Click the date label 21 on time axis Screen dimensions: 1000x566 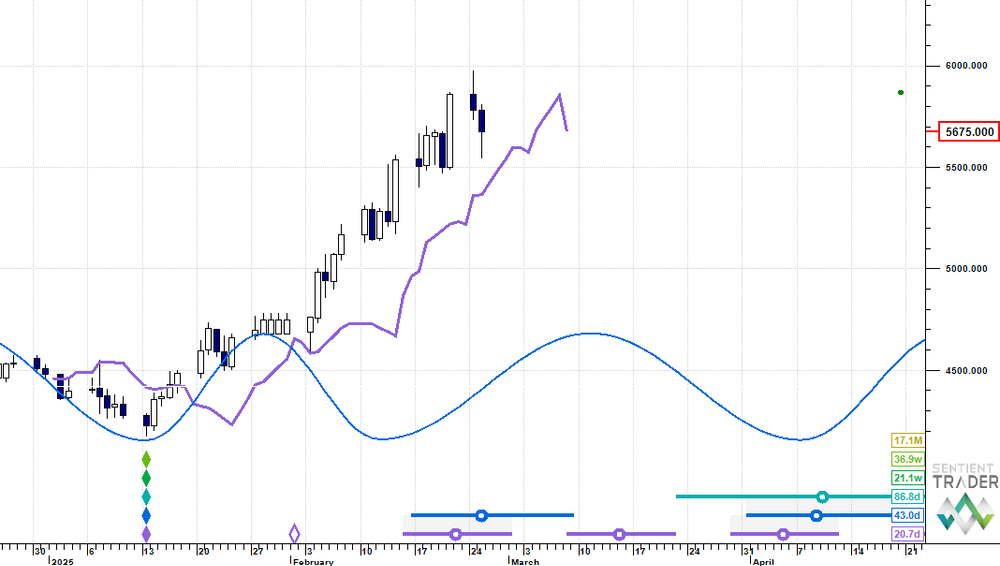[913, 551]
